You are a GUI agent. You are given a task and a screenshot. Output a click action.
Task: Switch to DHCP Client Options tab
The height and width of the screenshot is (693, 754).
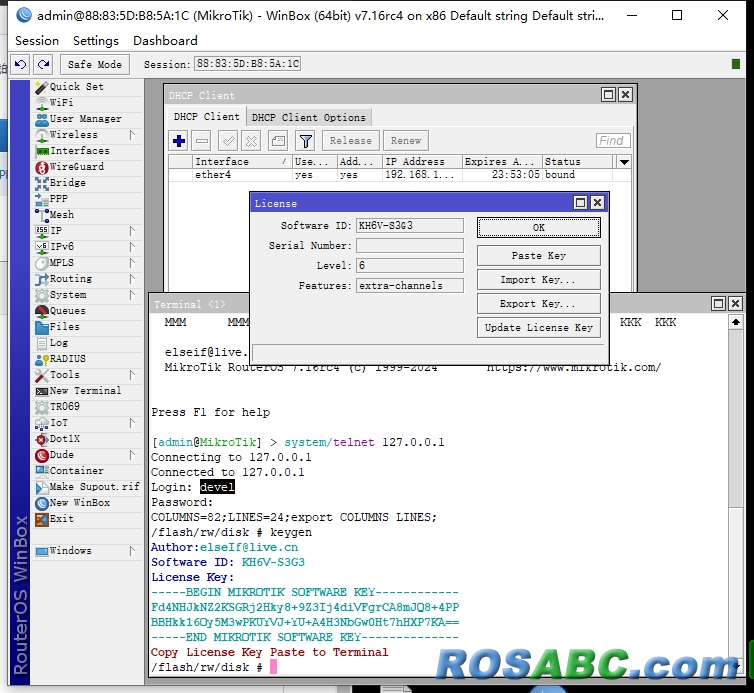[x=308, y=117]
